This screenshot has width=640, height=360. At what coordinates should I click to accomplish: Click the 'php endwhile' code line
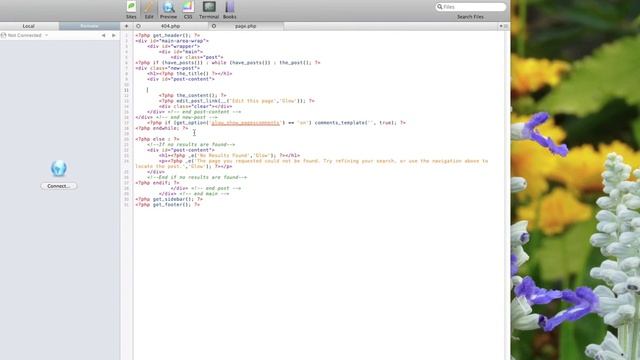(162, 128)
